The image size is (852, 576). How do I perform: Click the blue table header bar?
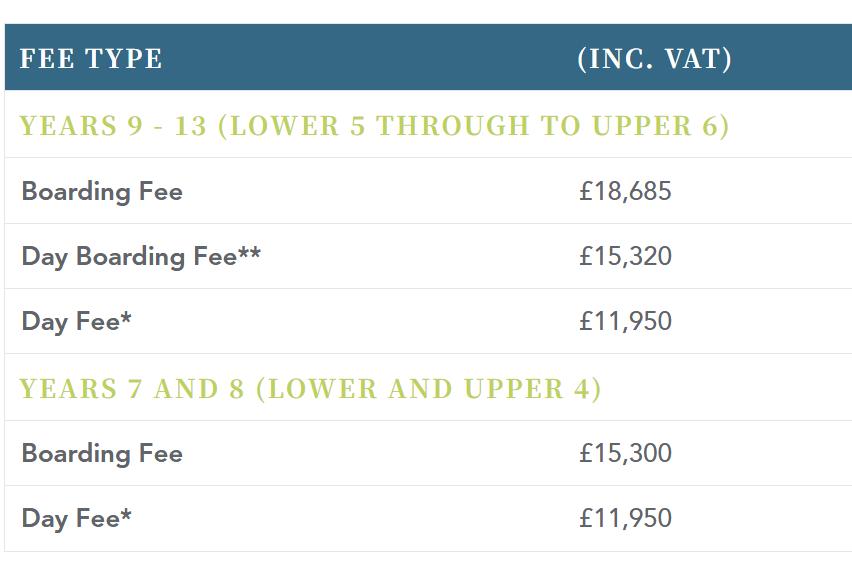pyautogui.click(x=428, y=57)
